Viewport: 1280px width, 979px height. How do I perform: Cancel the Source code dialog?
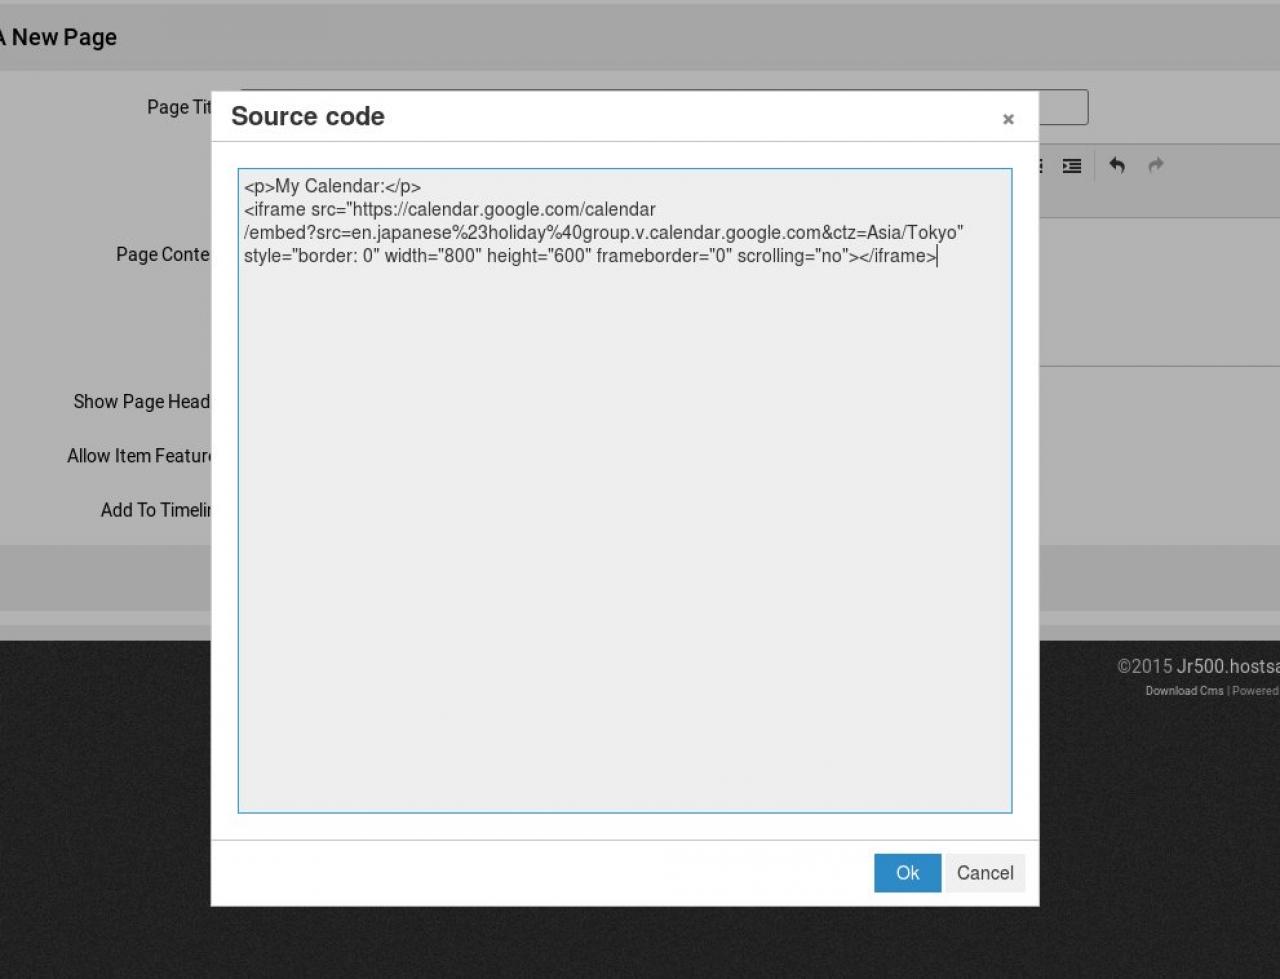pos(984,873)
